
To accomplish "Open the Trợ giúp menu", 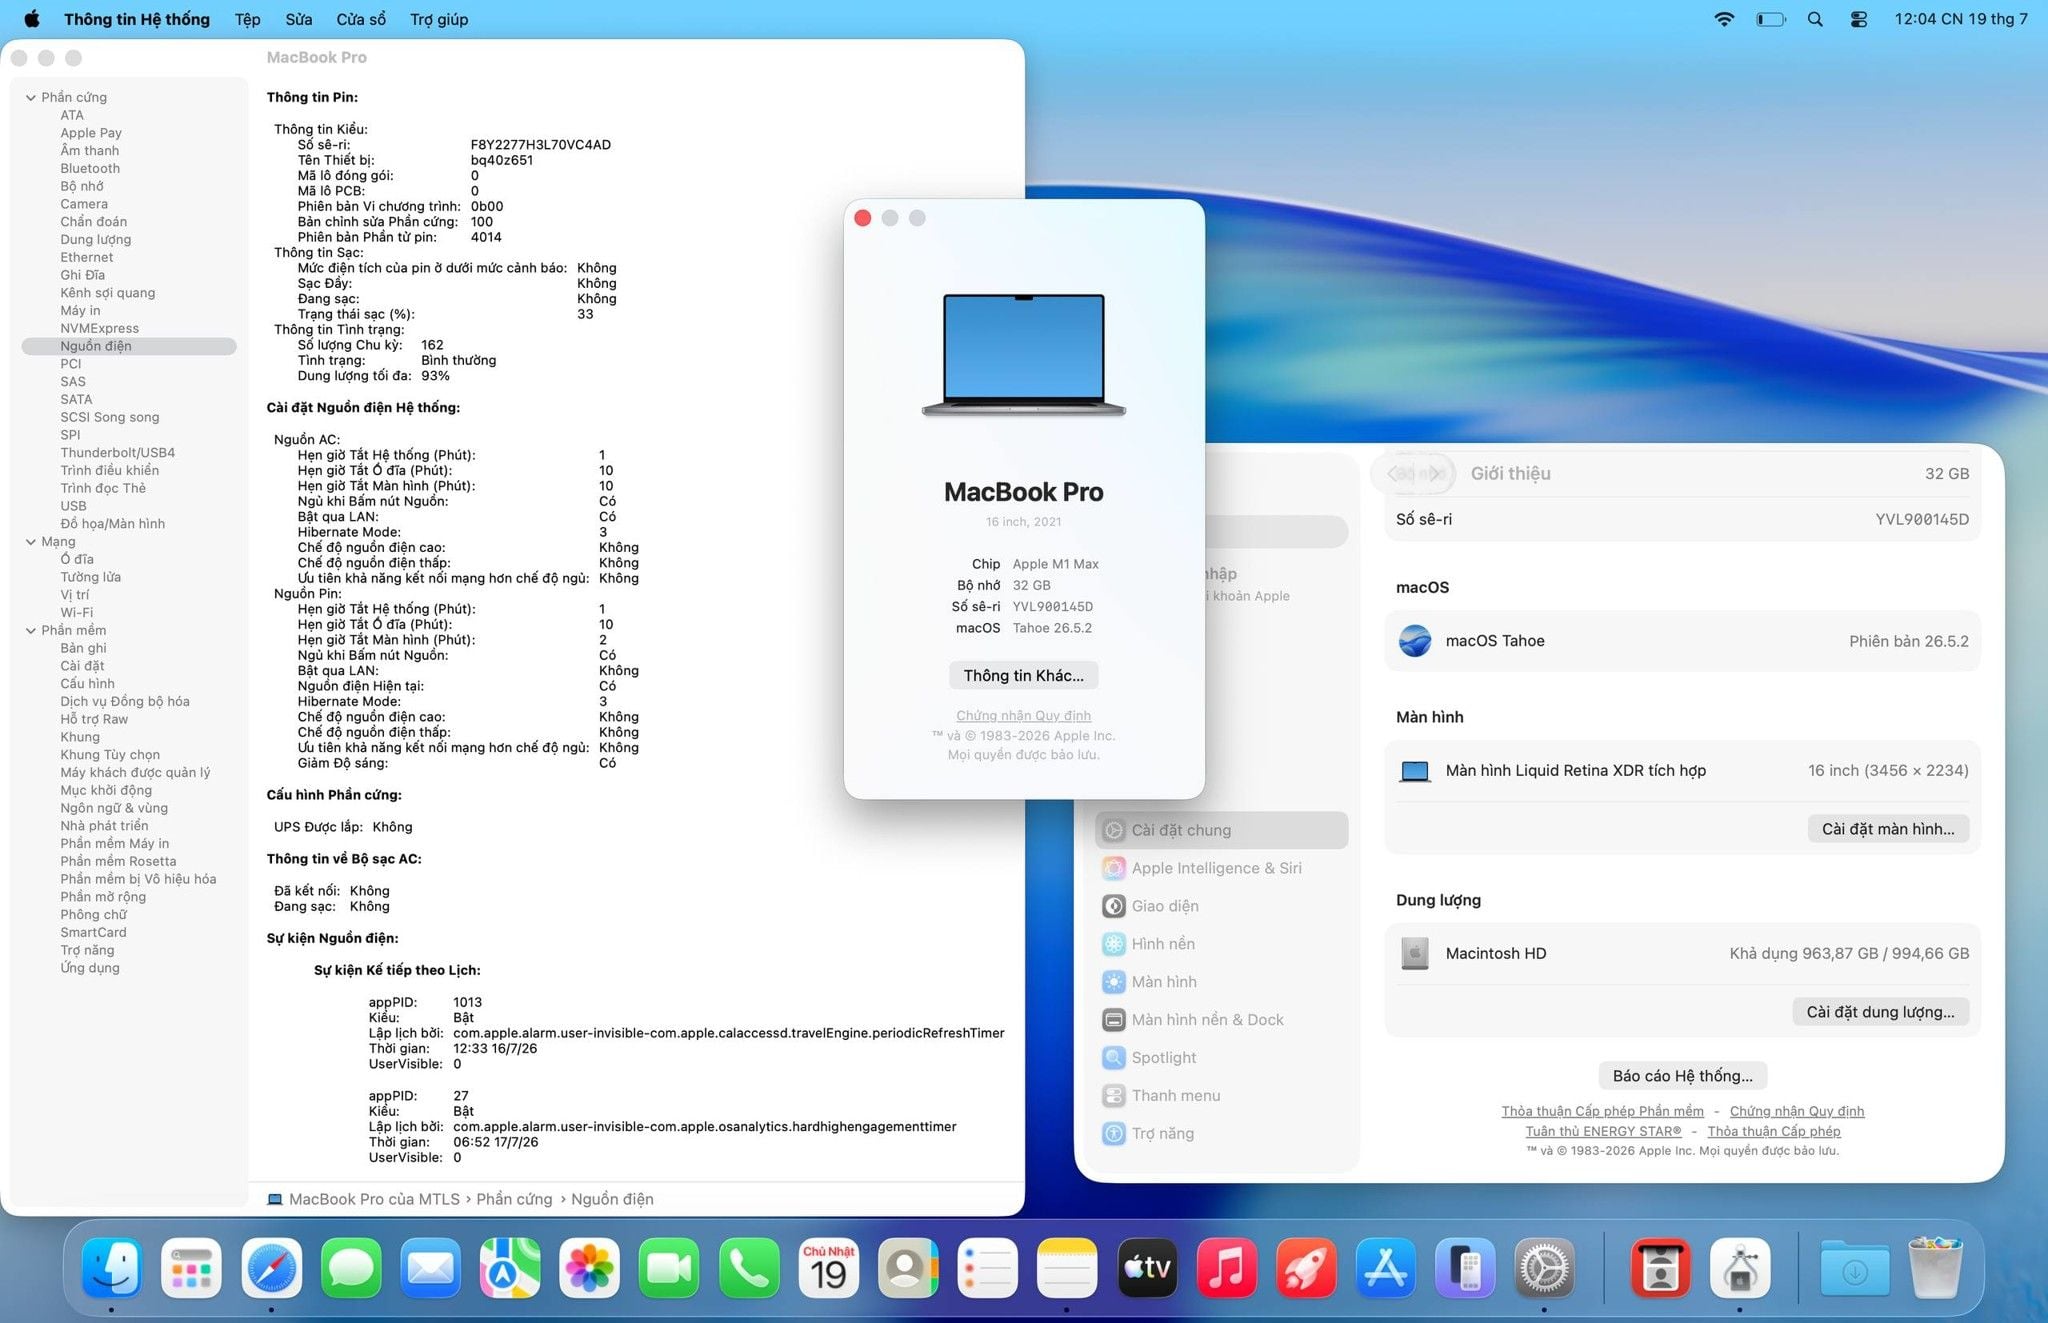I will (x=439, y=19).
